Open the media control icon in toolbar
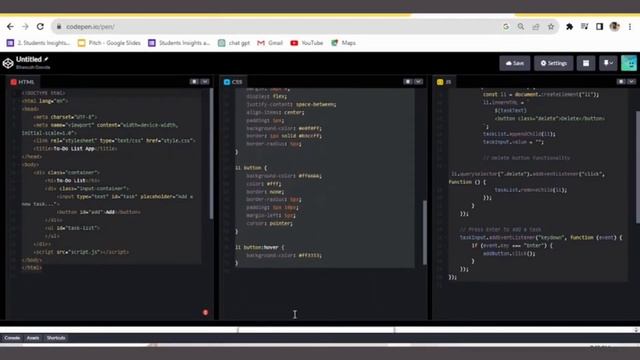Screen dimensions: 640x360 point(584,27)
